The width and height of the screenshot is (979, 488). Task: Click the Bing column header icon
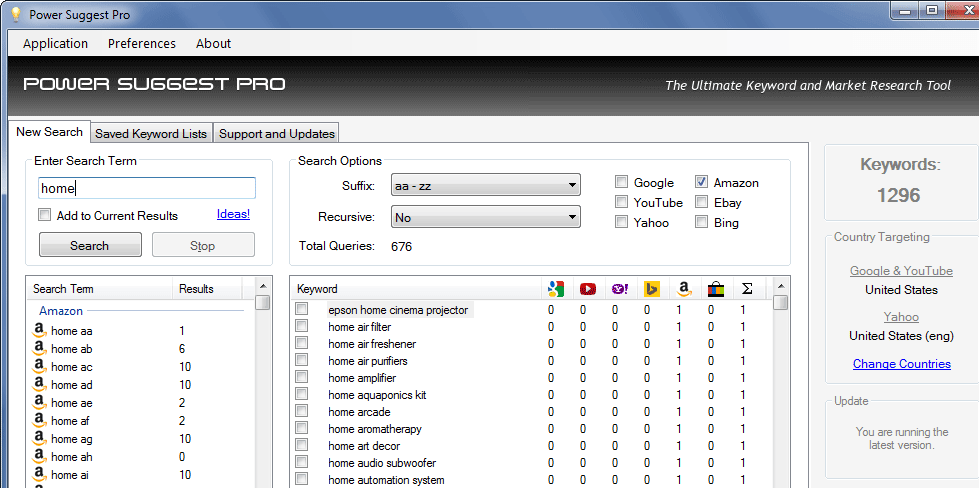652,289
